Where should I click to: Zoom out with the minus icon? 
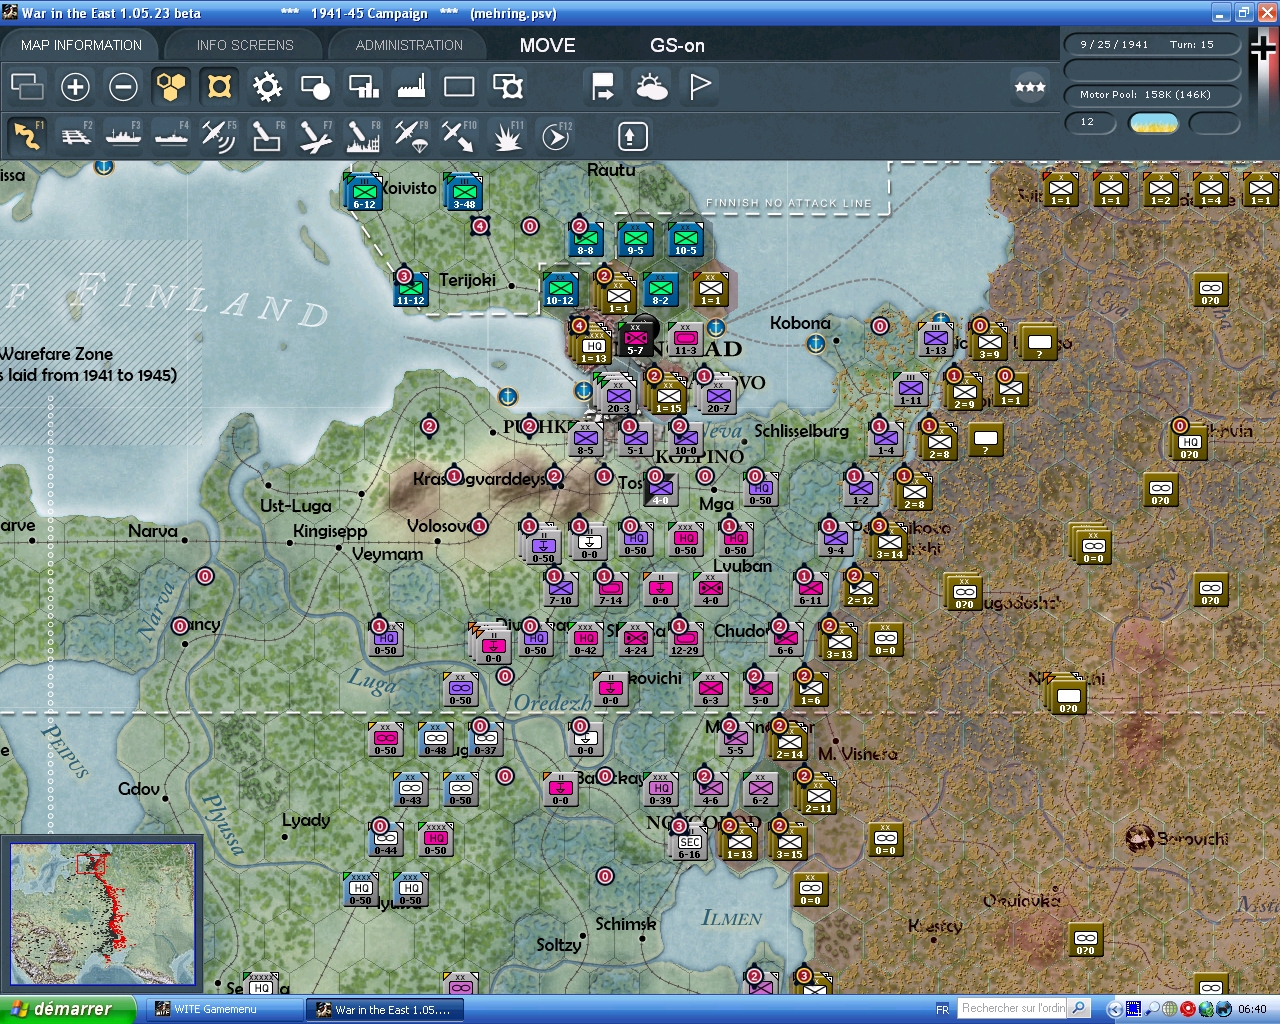(x=123, y=87)
